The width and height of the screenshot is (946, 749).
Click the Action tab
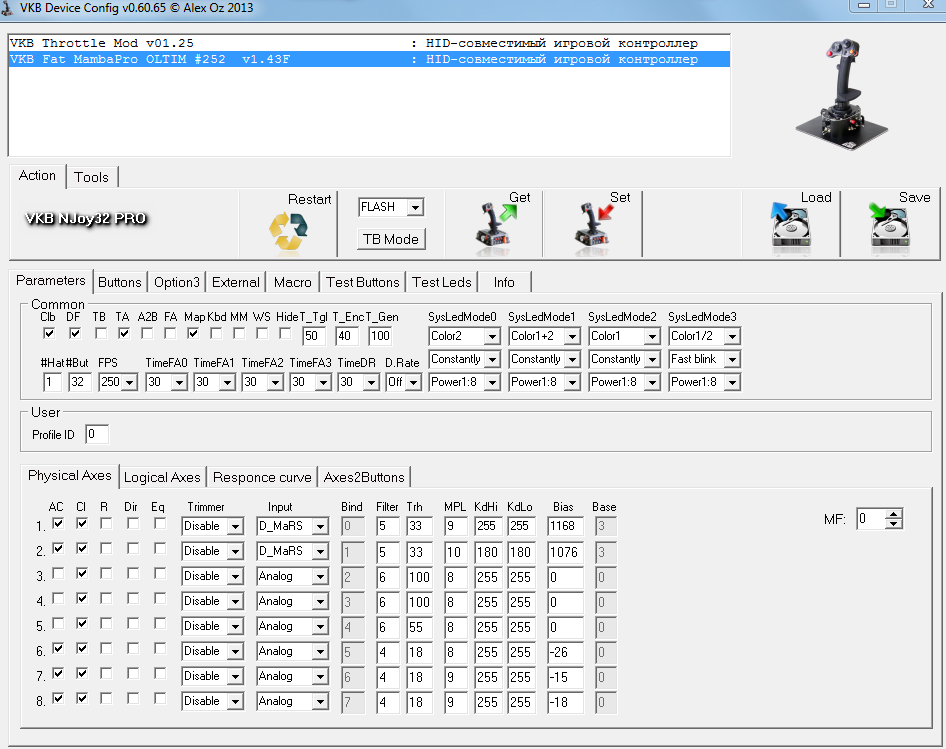[37, 176]
